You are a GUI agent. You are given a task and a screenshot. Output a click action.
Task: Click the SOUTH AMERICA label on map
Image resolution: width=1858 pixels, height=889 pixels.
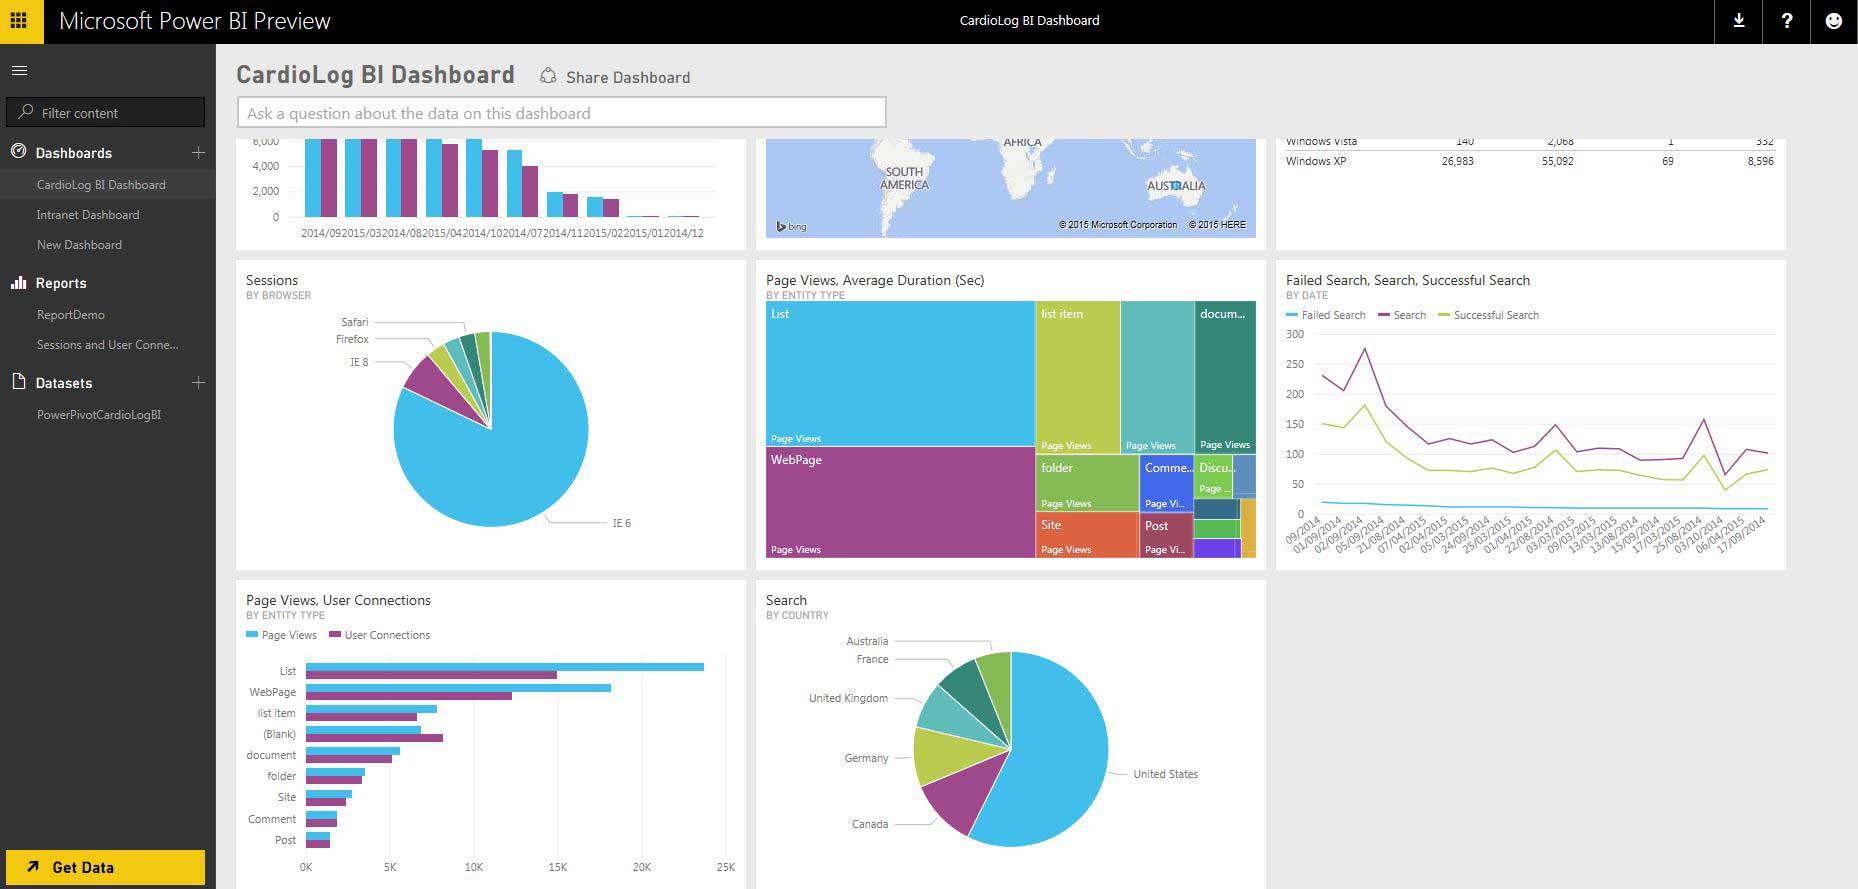coord(904,178)
